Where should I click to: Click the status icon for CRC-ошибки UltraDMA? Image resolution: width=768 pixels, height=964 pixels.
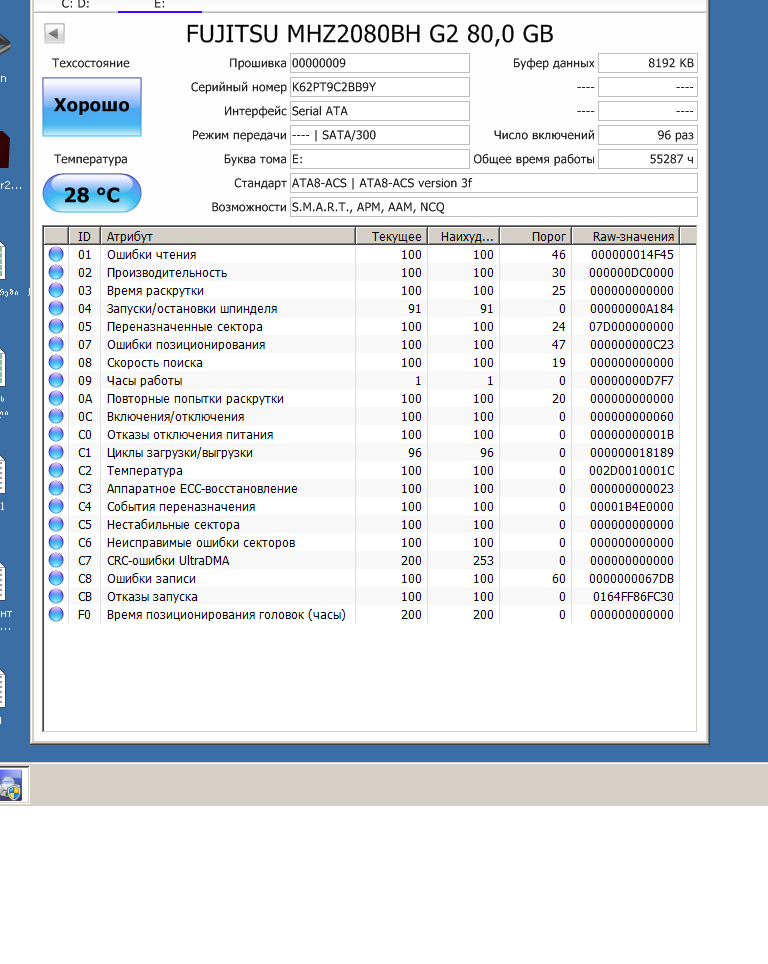[56, 561]
